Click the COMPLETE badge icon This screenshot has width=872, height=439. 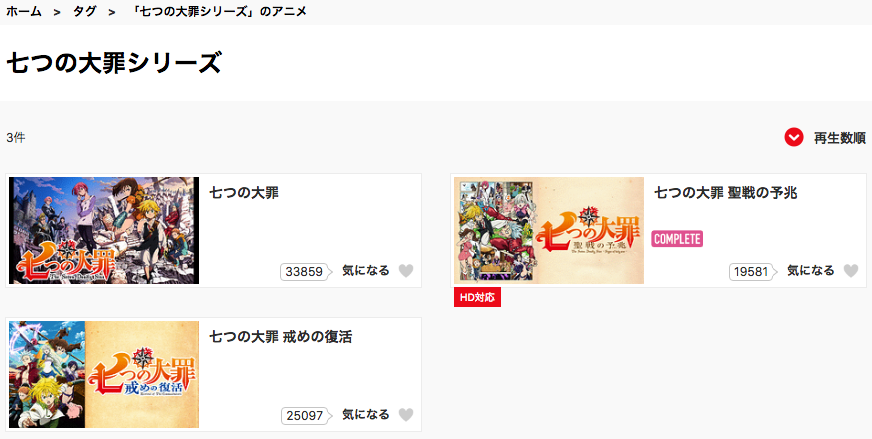pyautogui.click(x=677, y=239)
